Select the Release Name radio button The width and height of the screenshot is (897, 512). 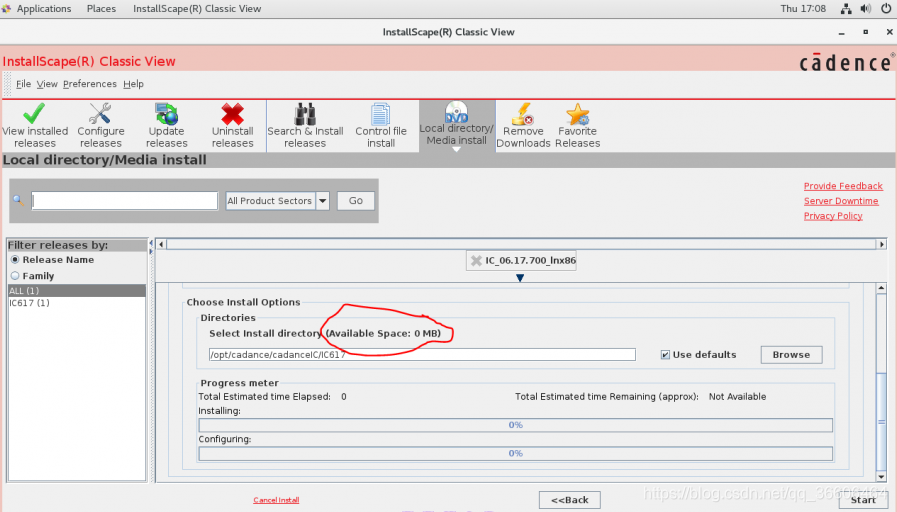tap(15, 260)
